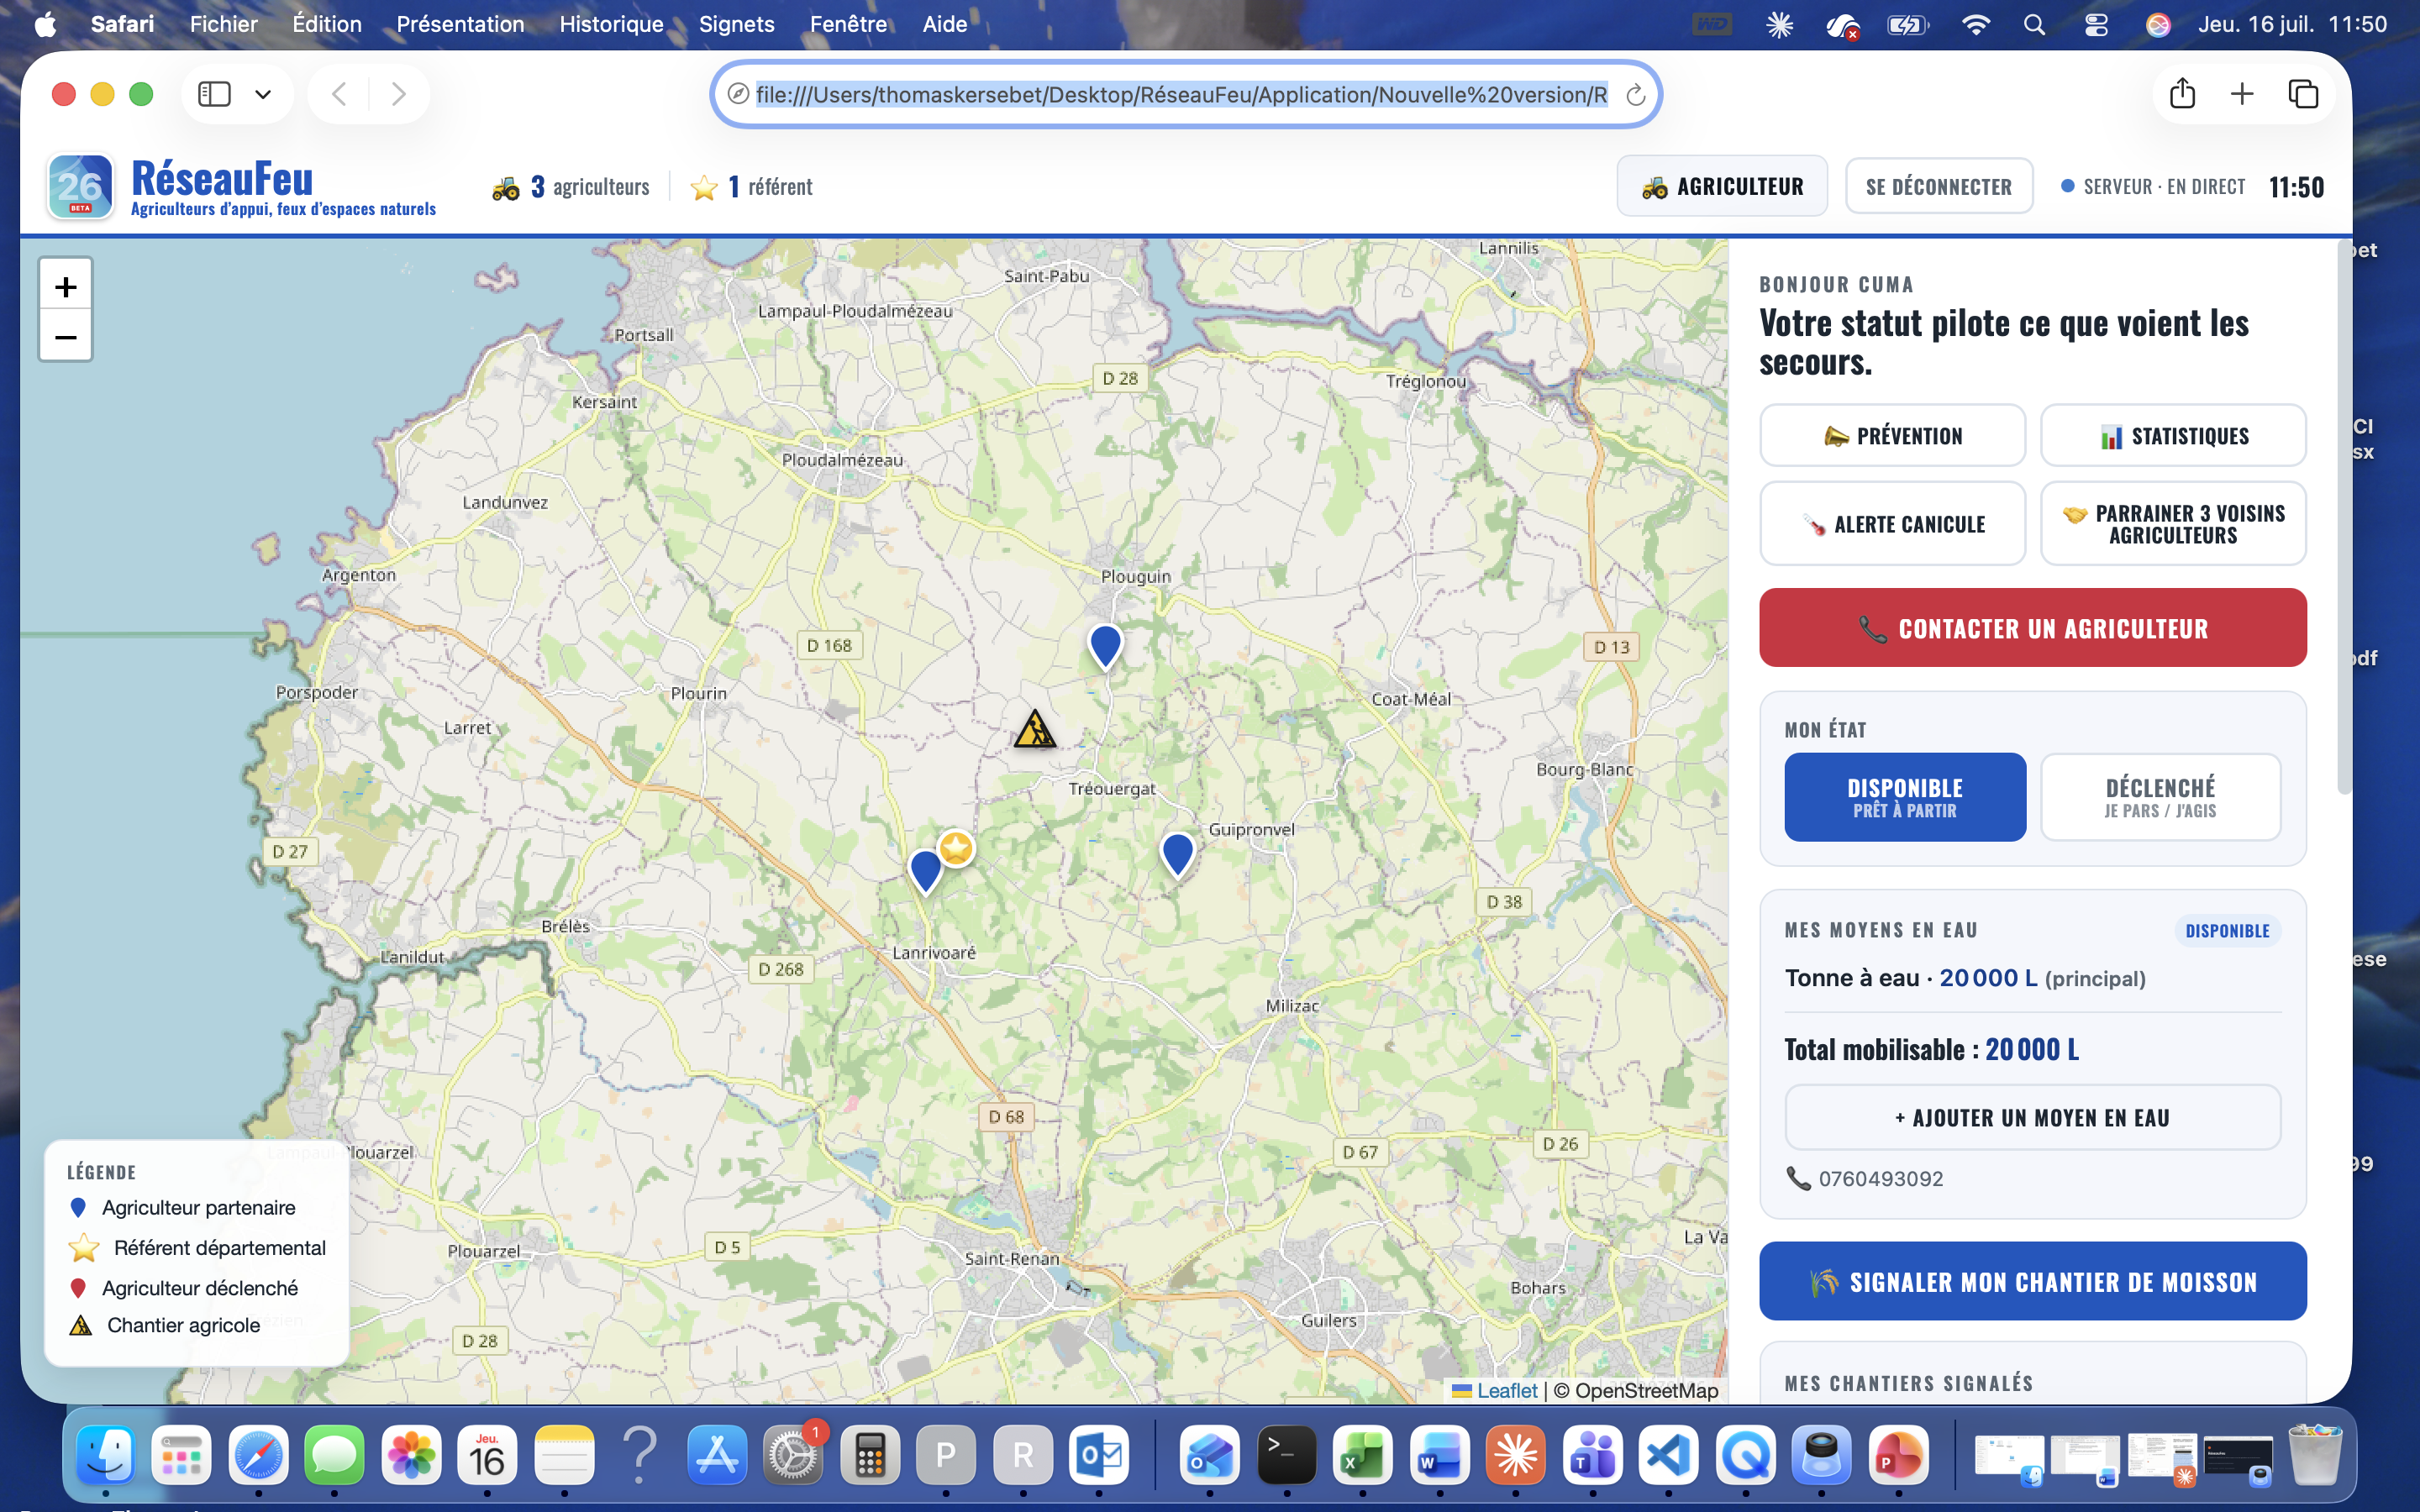The height and width of the screenshot is (1512, 2420).
Task: Set my status to Disponible
Action: click(x=1905, y=797)
